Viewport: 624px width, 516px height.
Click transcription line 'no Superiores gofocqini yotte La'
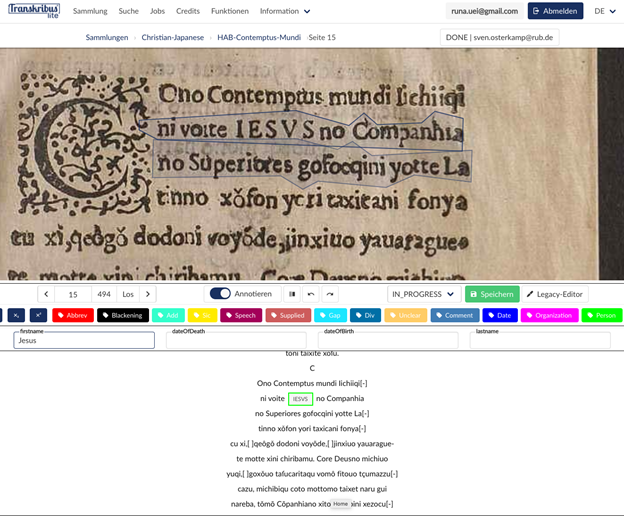[312, 414]
